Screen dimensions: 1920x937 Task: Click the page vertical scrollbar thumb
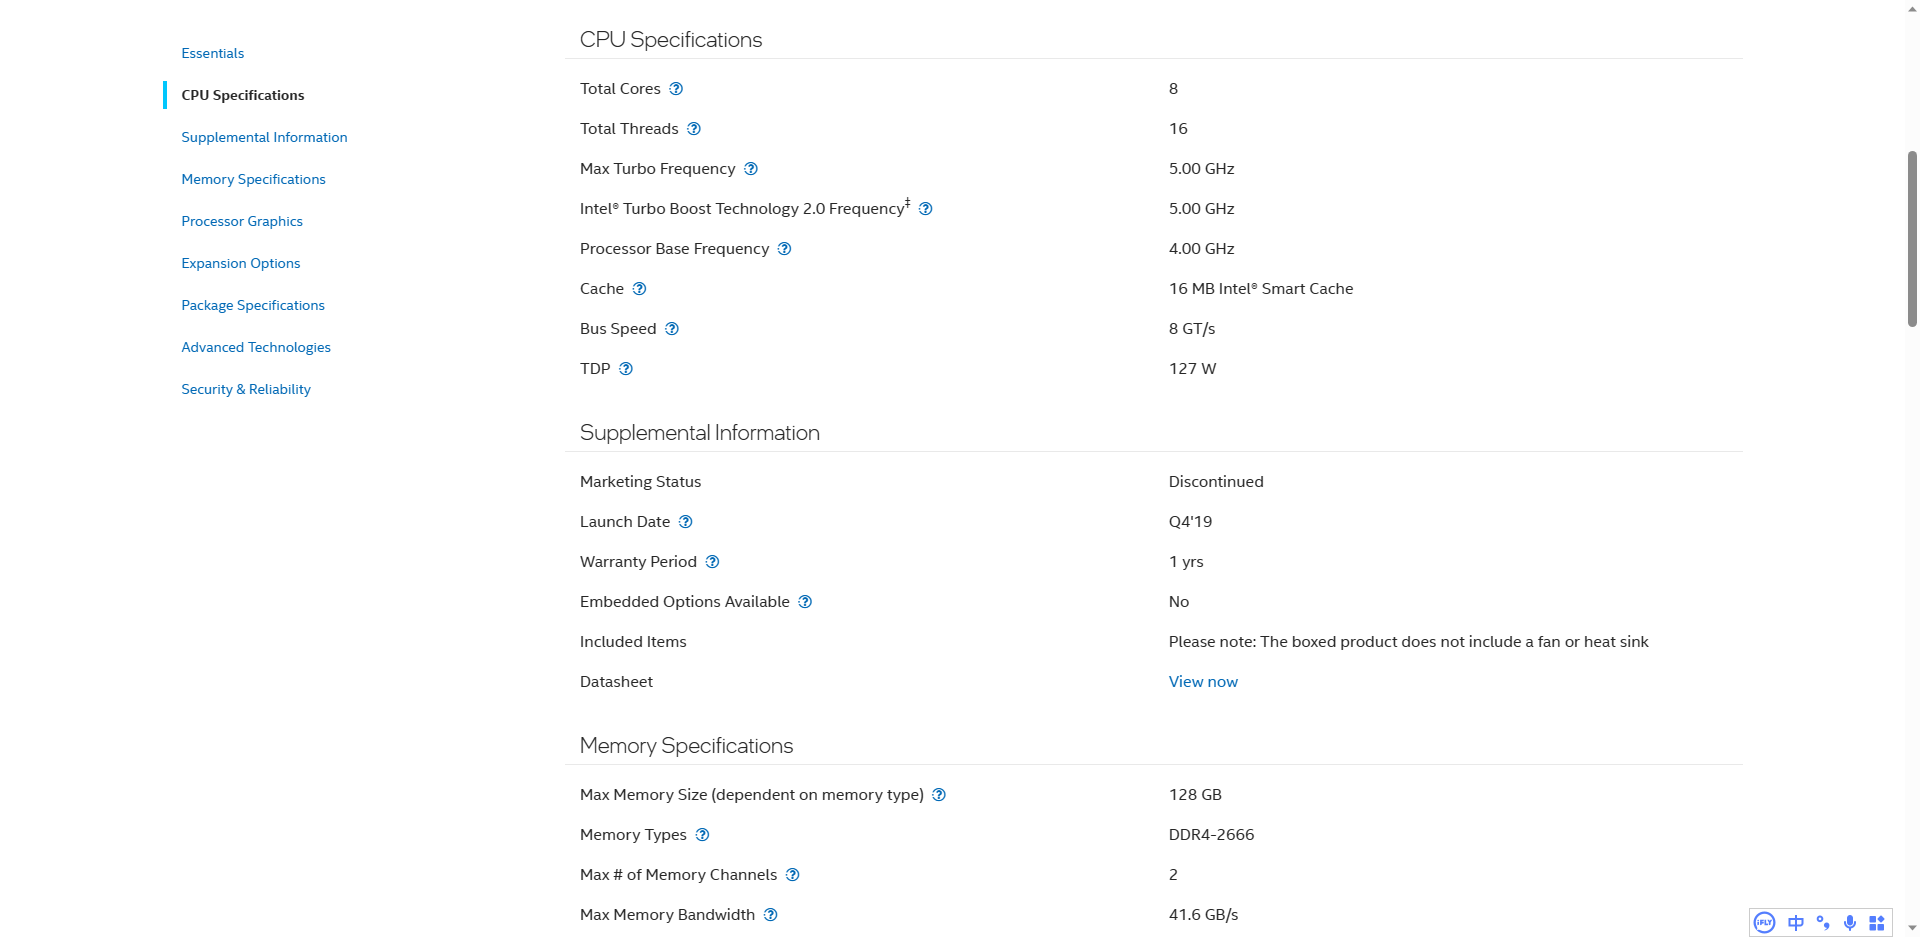pos(1912,239)
